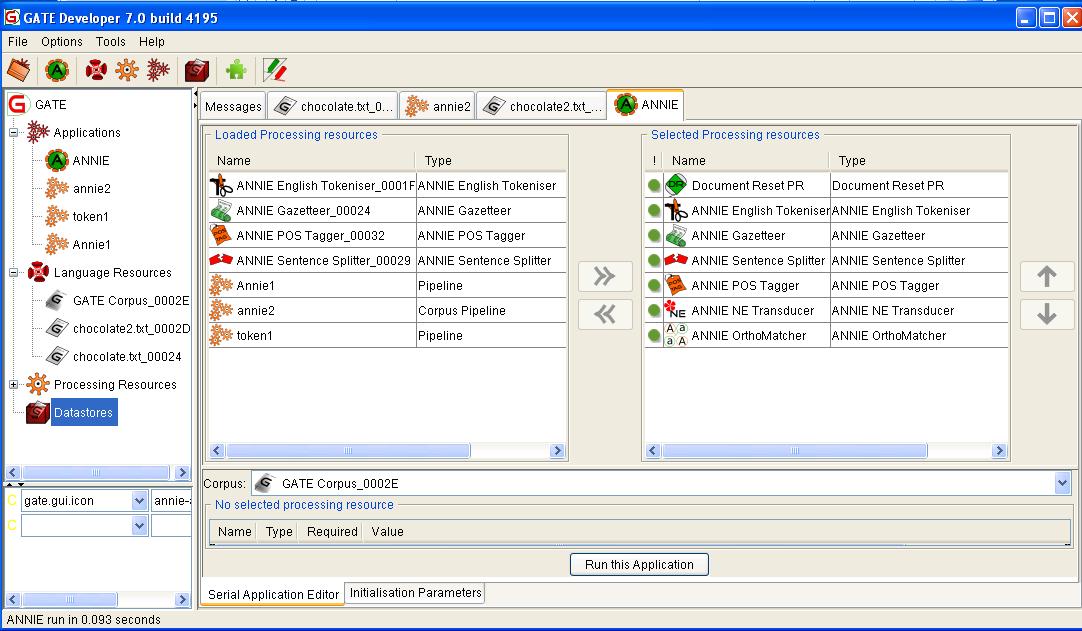1082x631 pixels.
Task: Click right scroll arrow of Loaded Processing resources list
Action: click(x=557, y=451)
